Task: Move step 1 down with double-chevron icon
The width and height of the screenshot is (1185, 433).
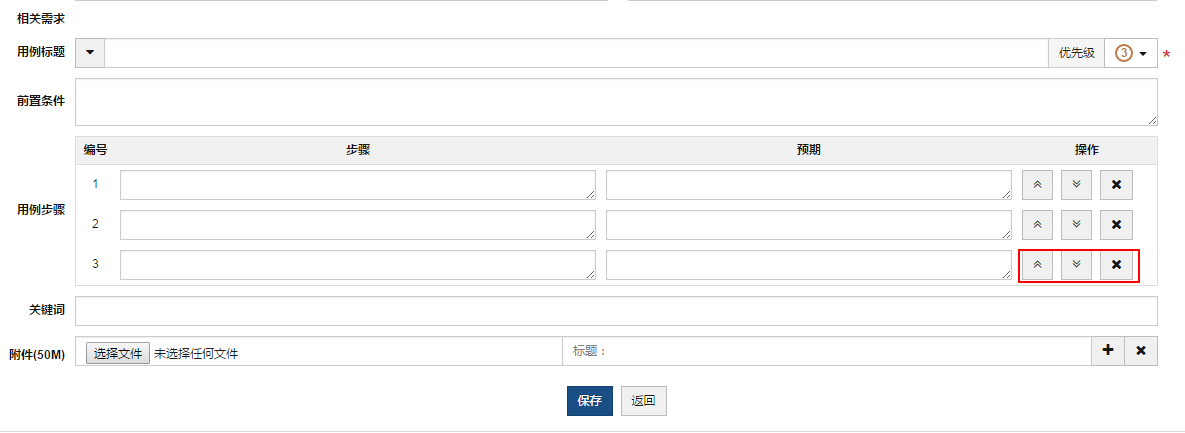Action: [x=1076, y=185]
